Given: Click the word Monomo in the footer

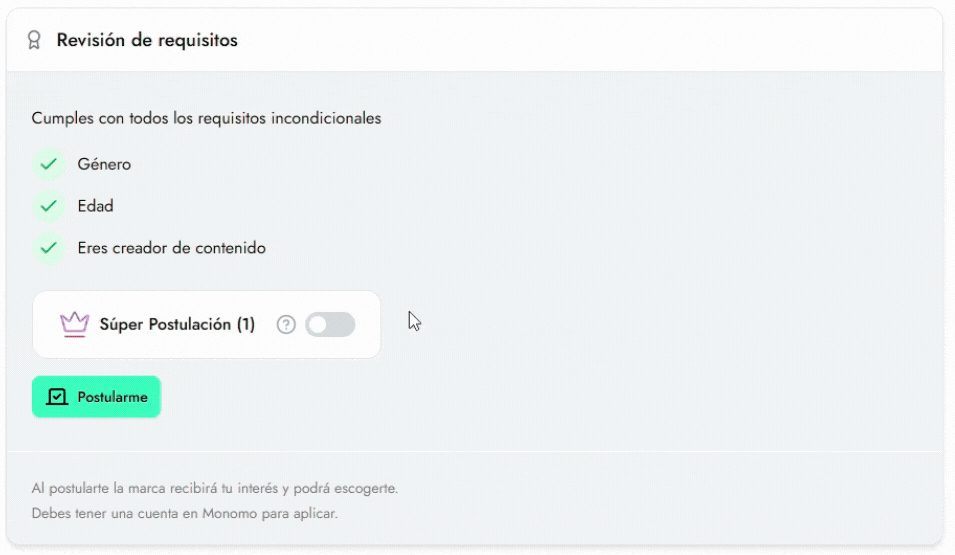Looking at the screenshot, I should tap(230, 514).
